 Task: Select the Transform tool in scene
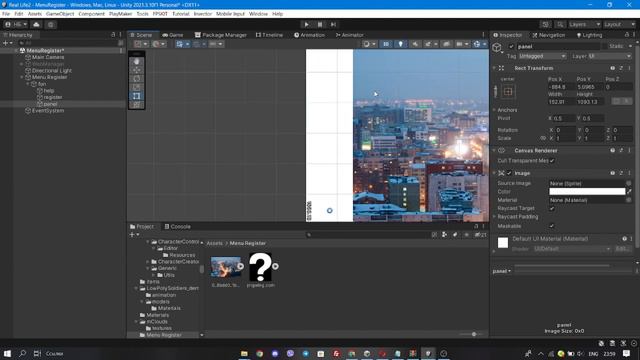137,105
